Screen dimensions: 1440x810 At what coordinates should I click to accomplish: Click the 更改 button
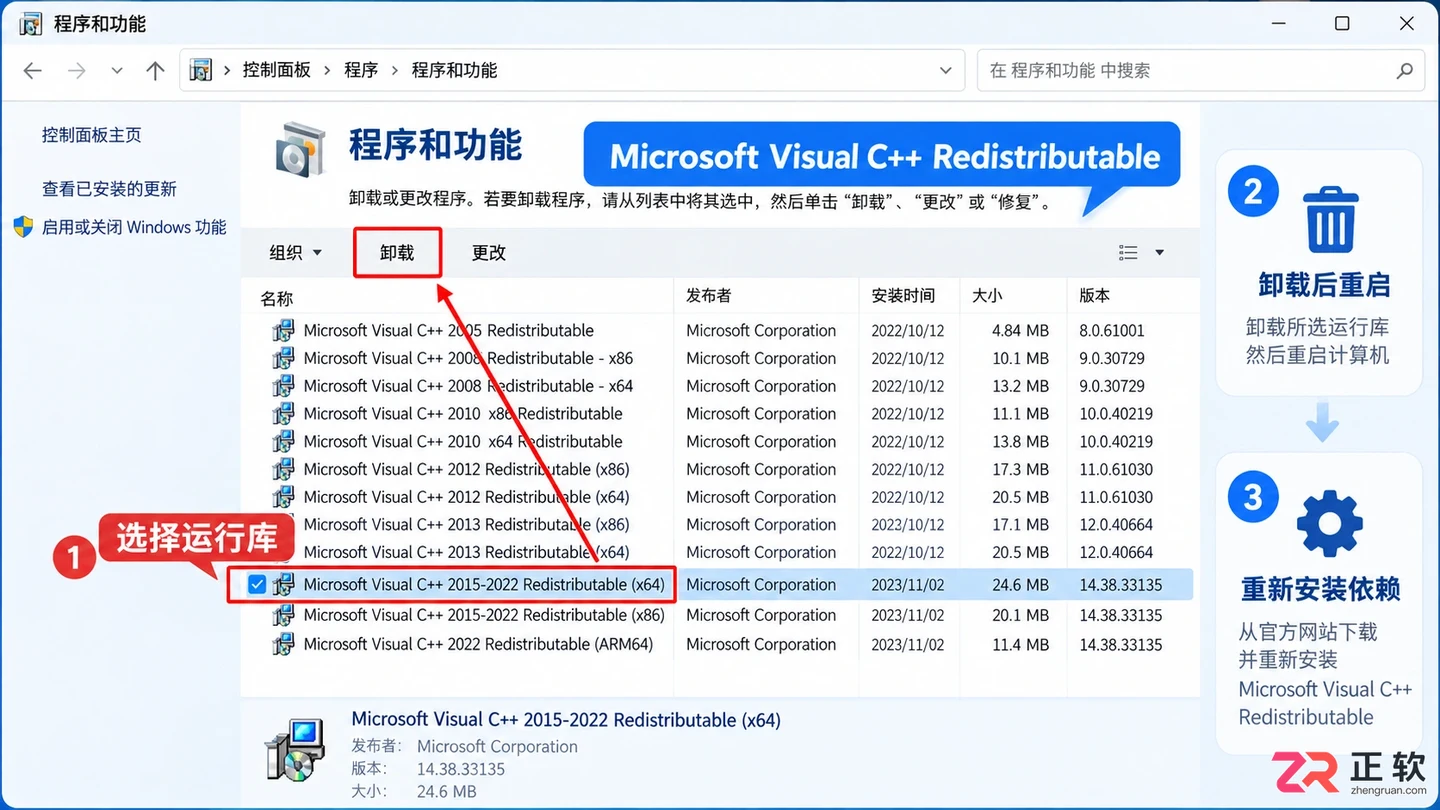(x=489, y=253)
